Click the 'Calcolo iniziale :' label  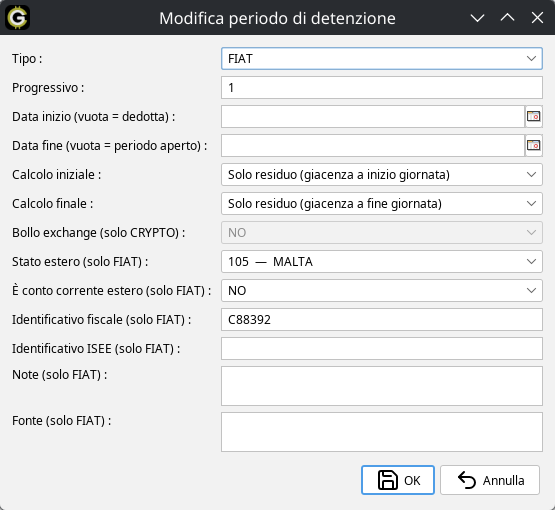point(57,174)
